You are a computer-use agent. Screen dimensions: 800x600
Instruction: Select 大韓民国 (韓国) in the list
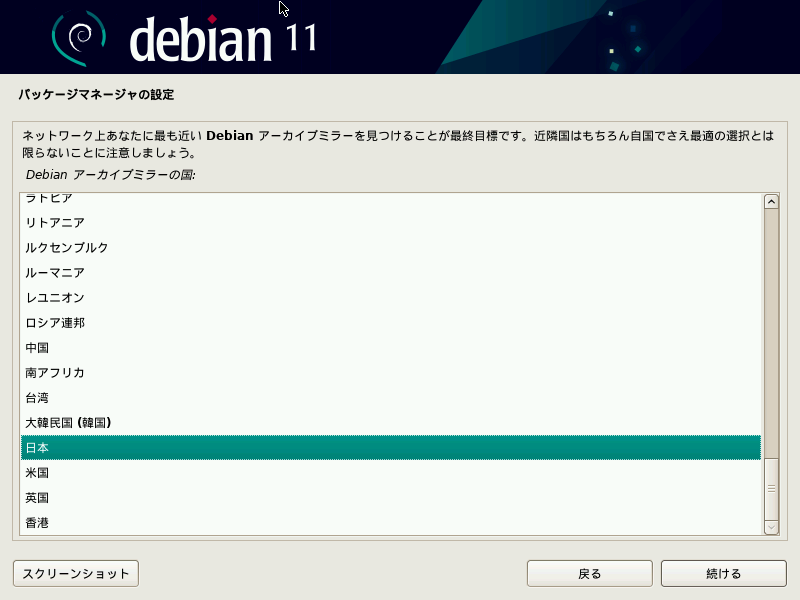tap(391, 422)
